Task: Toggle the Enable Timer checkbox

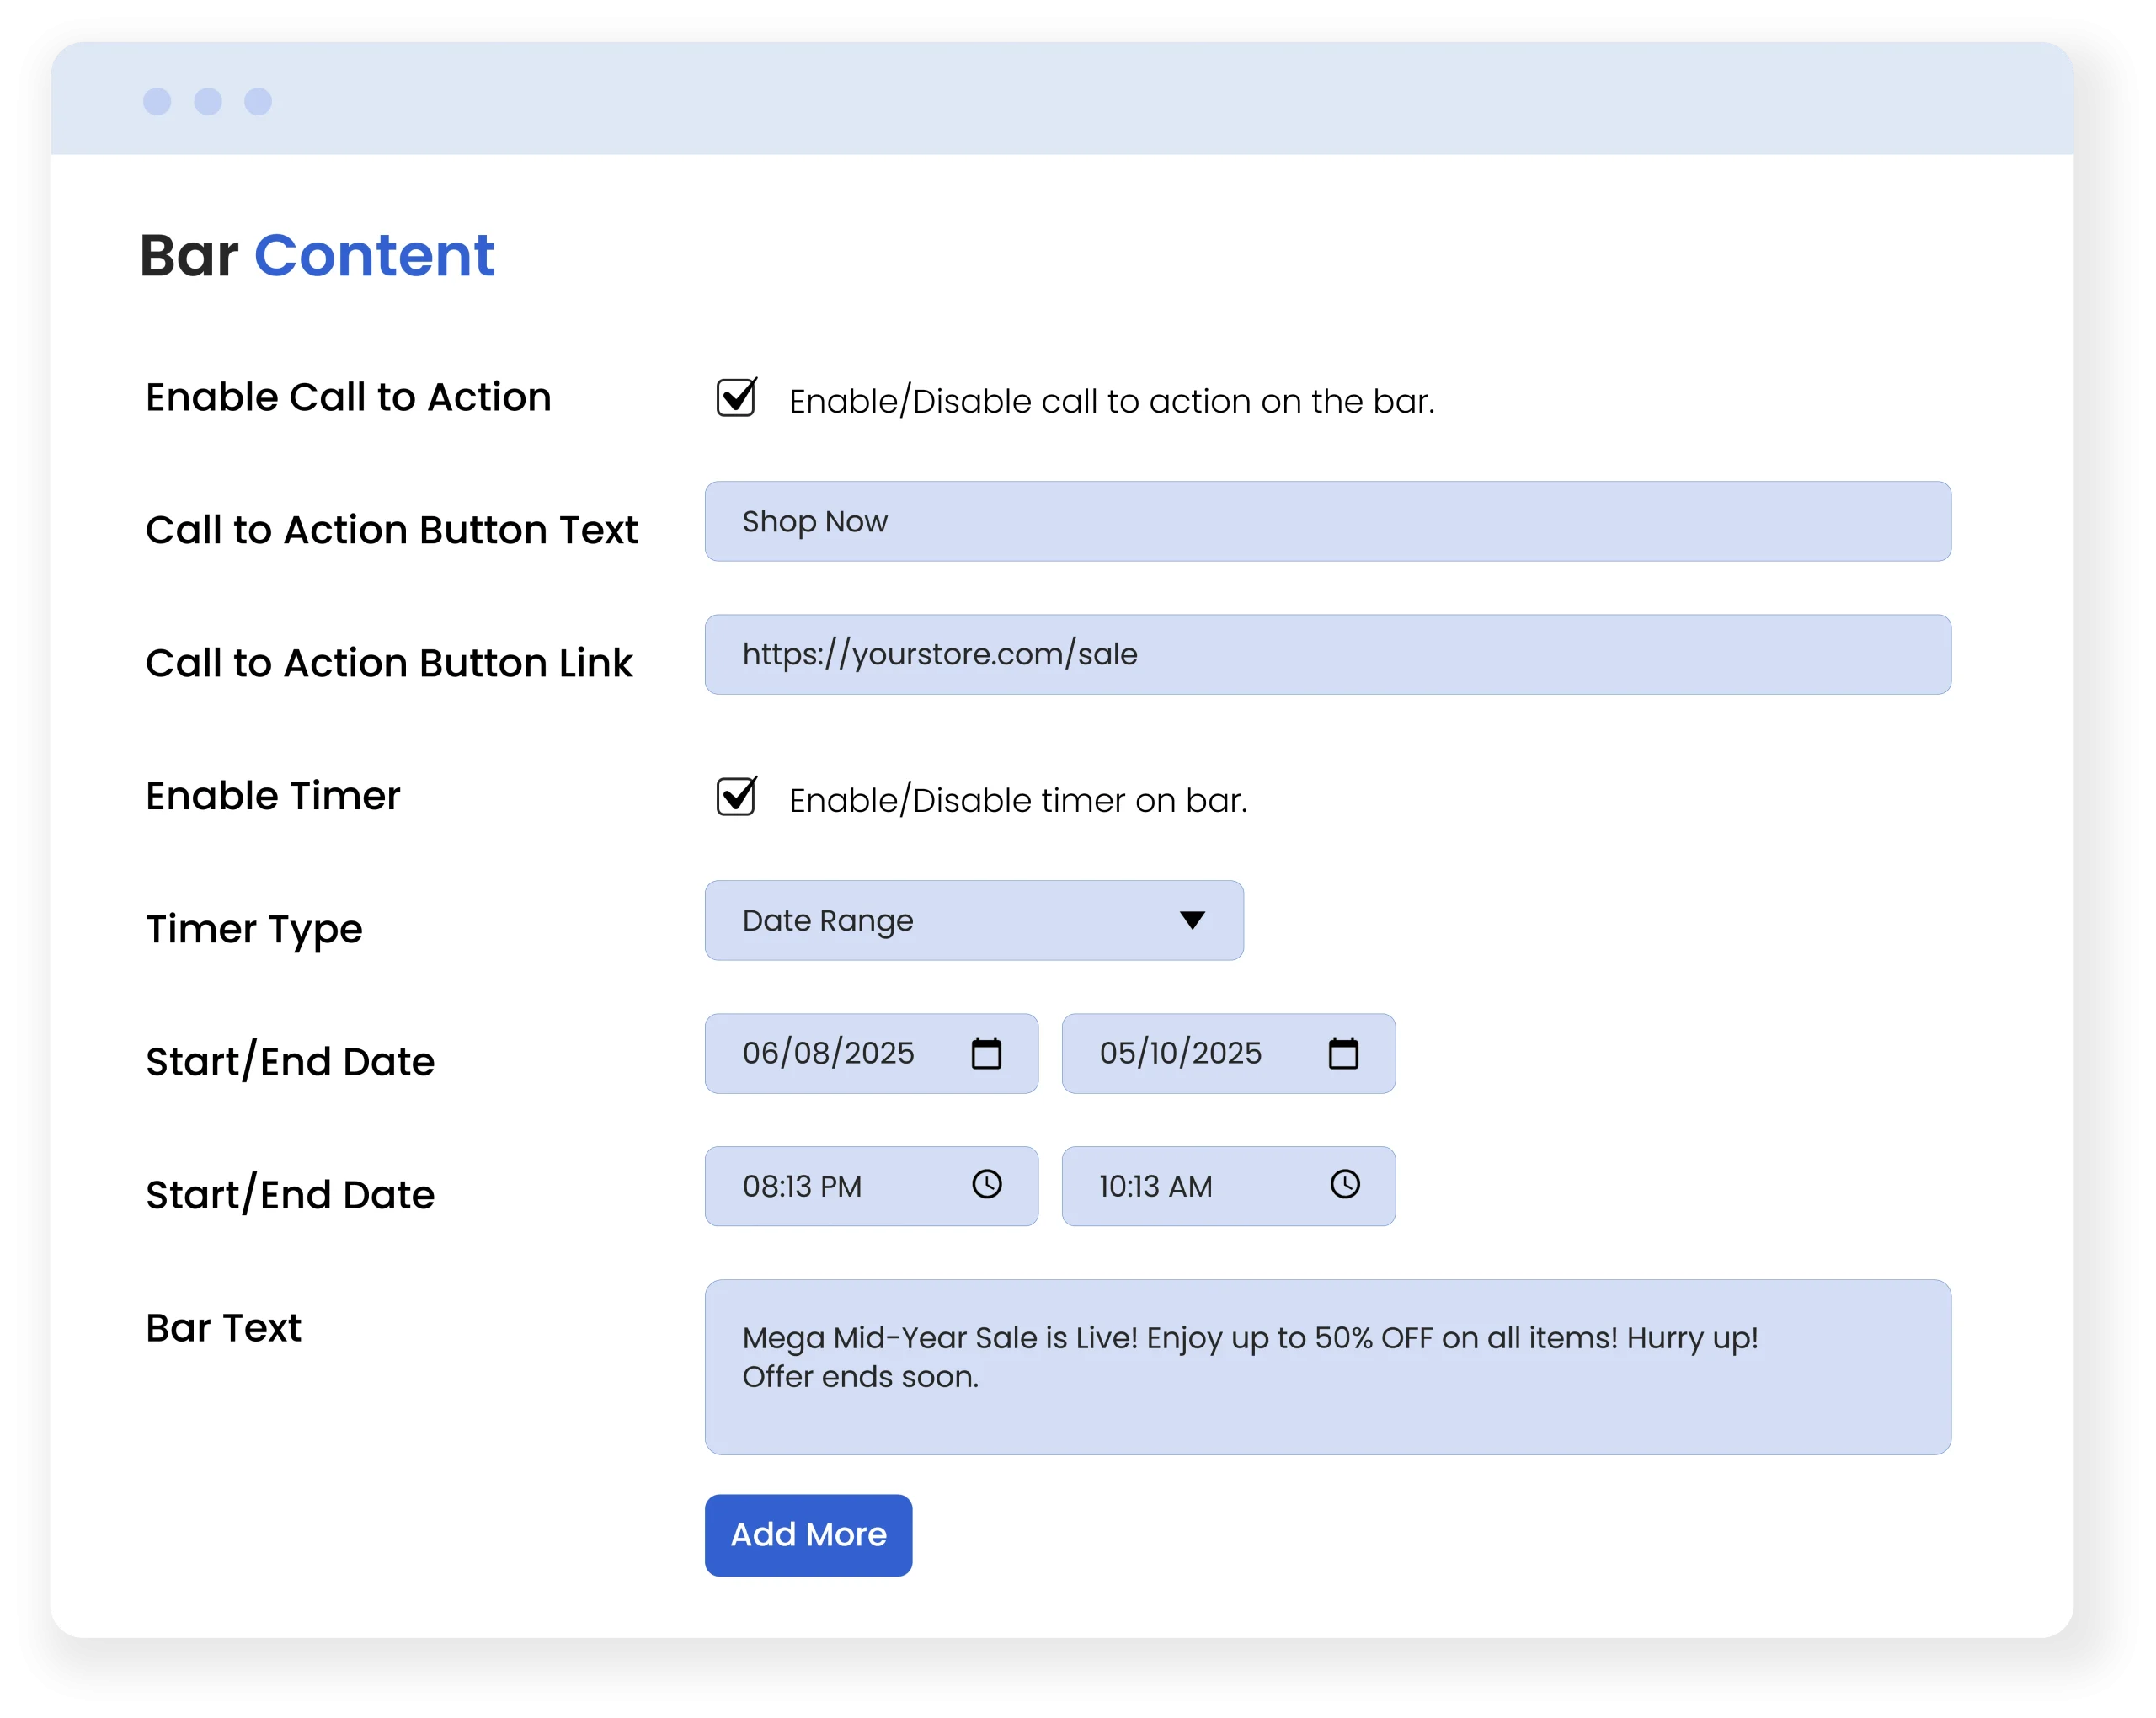Action: point(736,797)
